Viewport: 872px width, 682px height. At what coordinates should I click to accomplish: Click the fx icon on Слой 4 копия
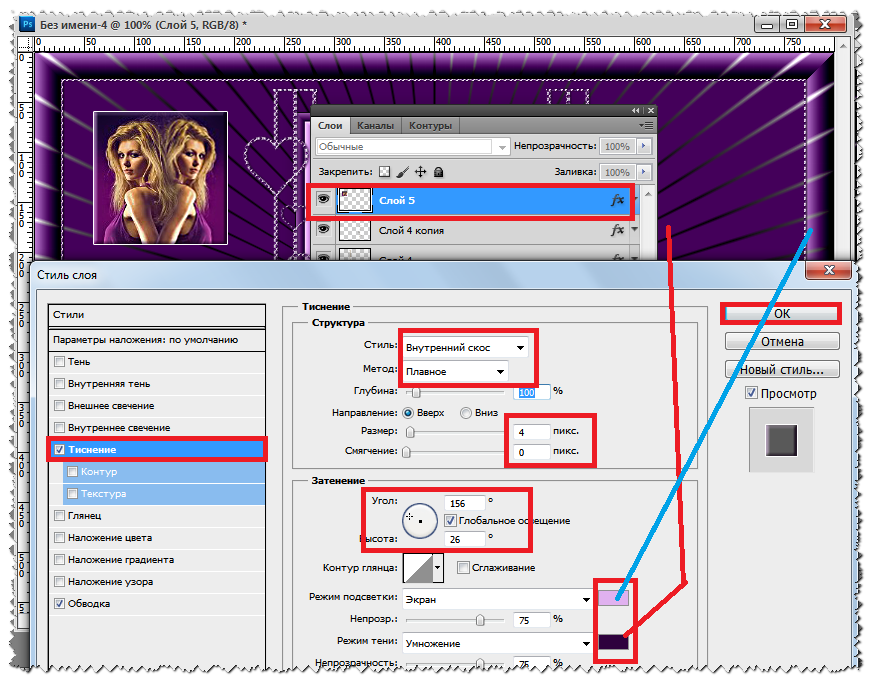click(x=617, y=230)
